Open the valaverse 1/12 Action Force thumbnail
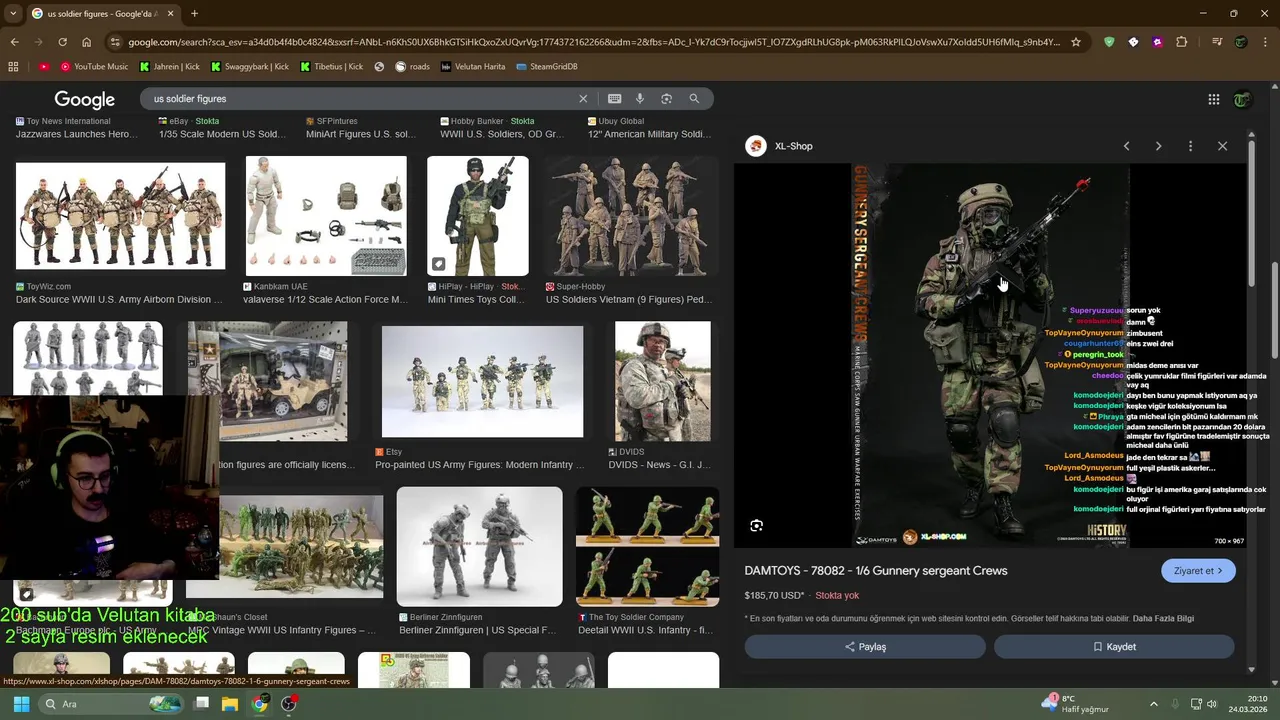Viewport: 1280px width, 720px height. point(326,216)
